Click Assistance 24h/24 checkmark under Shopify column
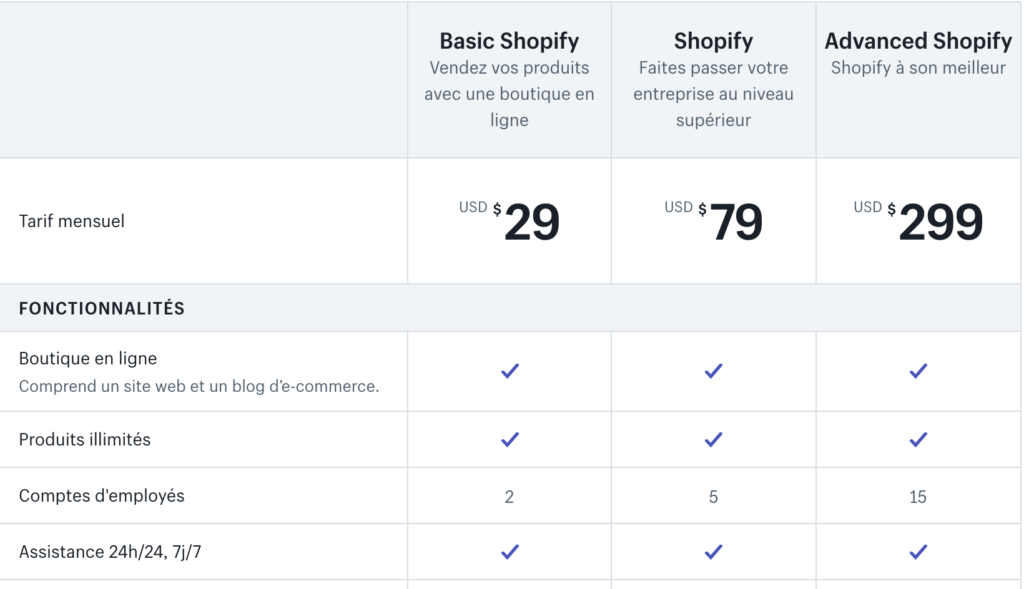 [713, 551]
